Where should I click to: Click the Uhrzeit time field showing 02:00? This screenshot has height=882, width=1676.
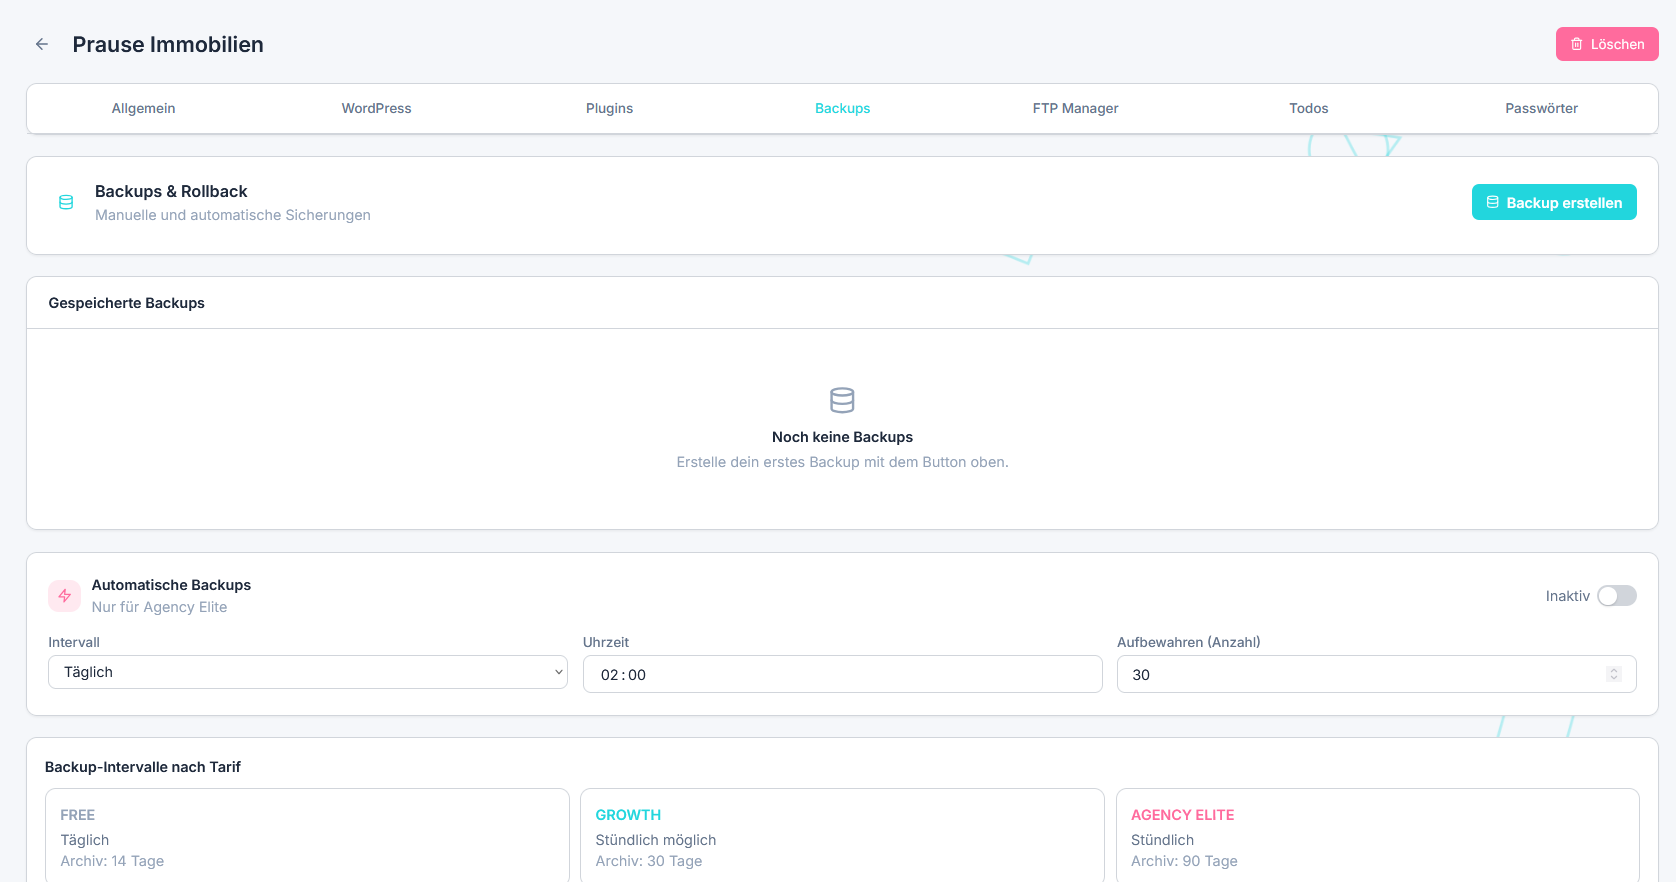click(x=842, y=674)
